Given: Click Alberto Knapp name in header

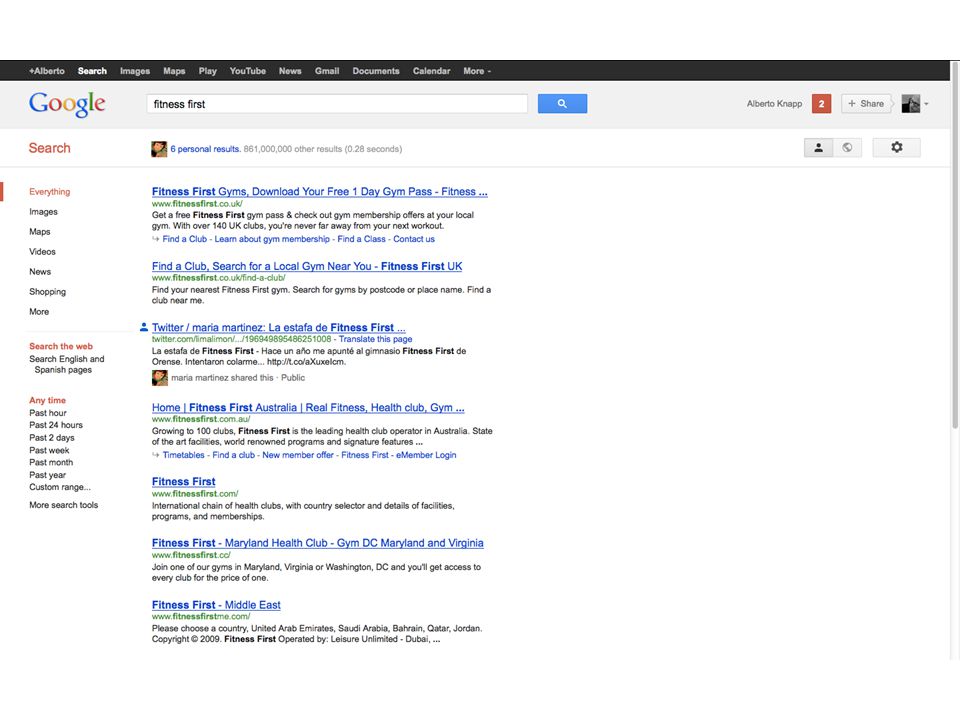Looking at the screenshot, I should [x=774, y=103].
